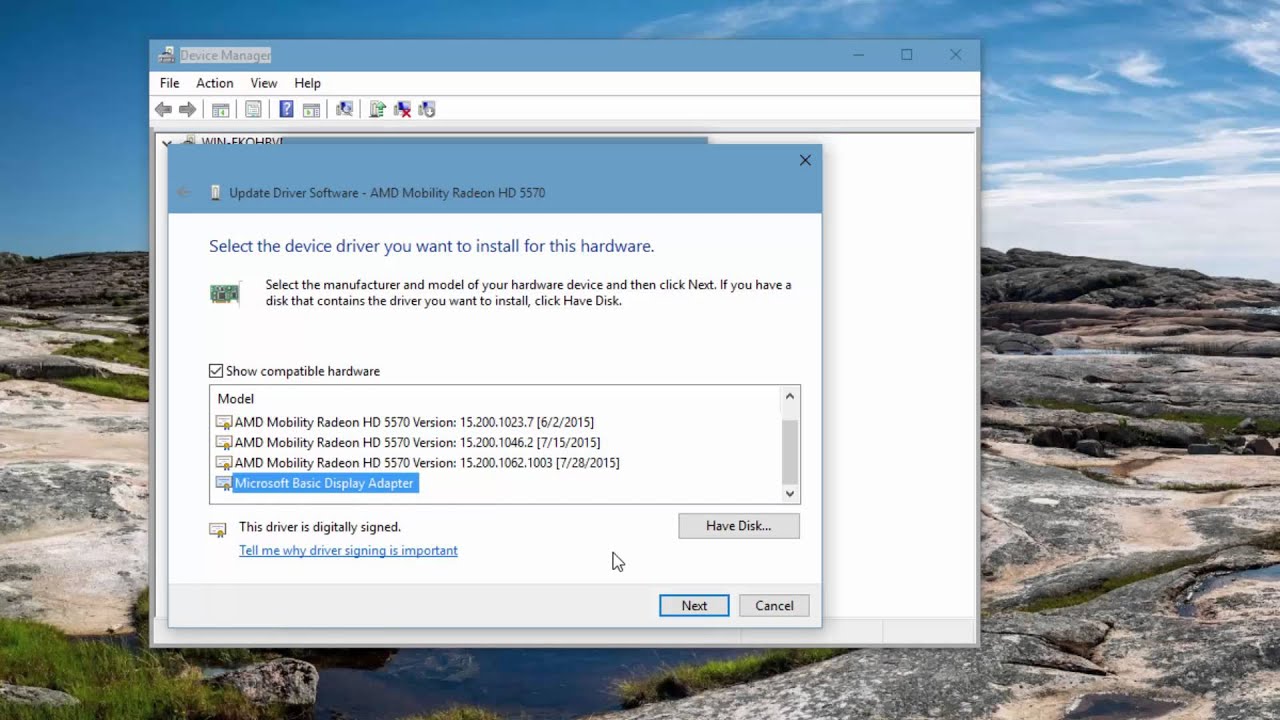Click the icon beside Microsoft Basic Display Adapter
The width and height of the screenshot is (1280, 720).
(224, 483)
